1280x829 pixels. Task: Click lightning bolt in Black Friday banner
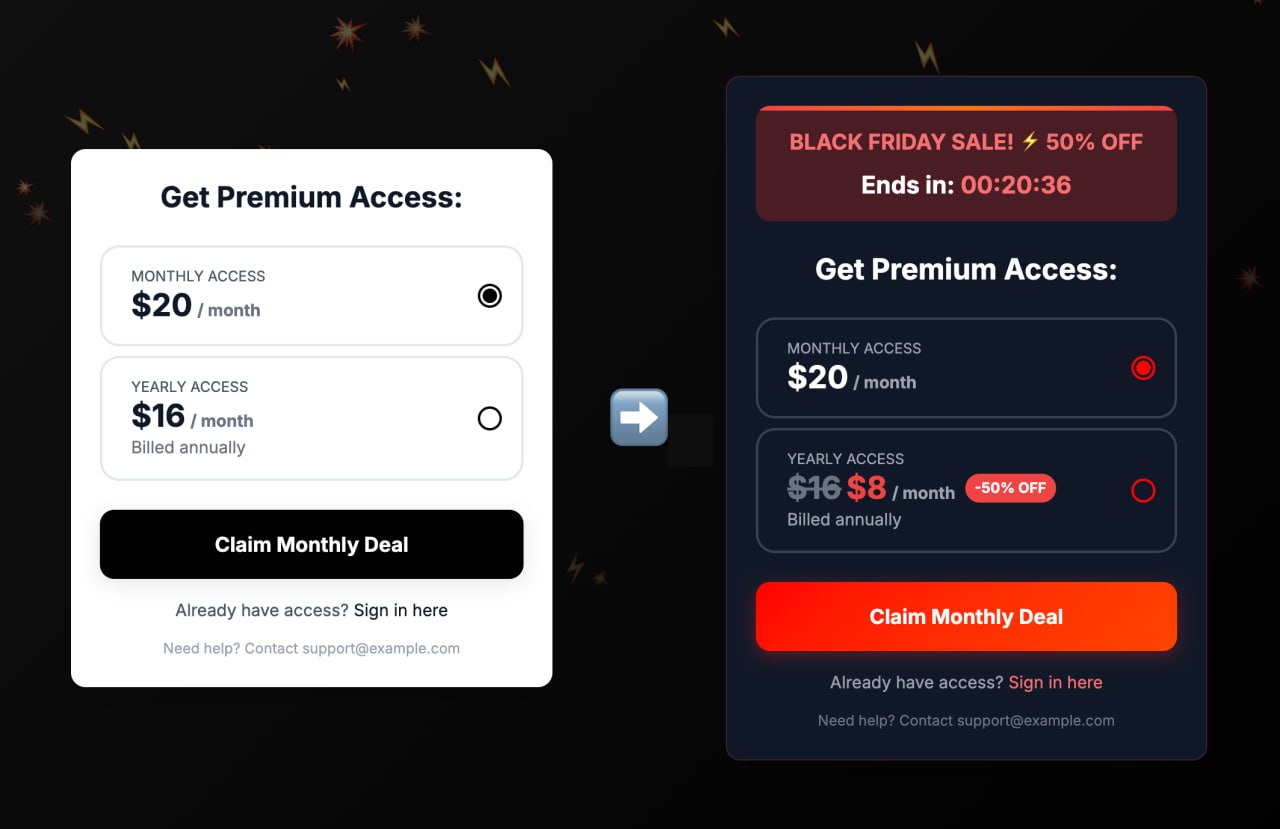click(1030, 142)
